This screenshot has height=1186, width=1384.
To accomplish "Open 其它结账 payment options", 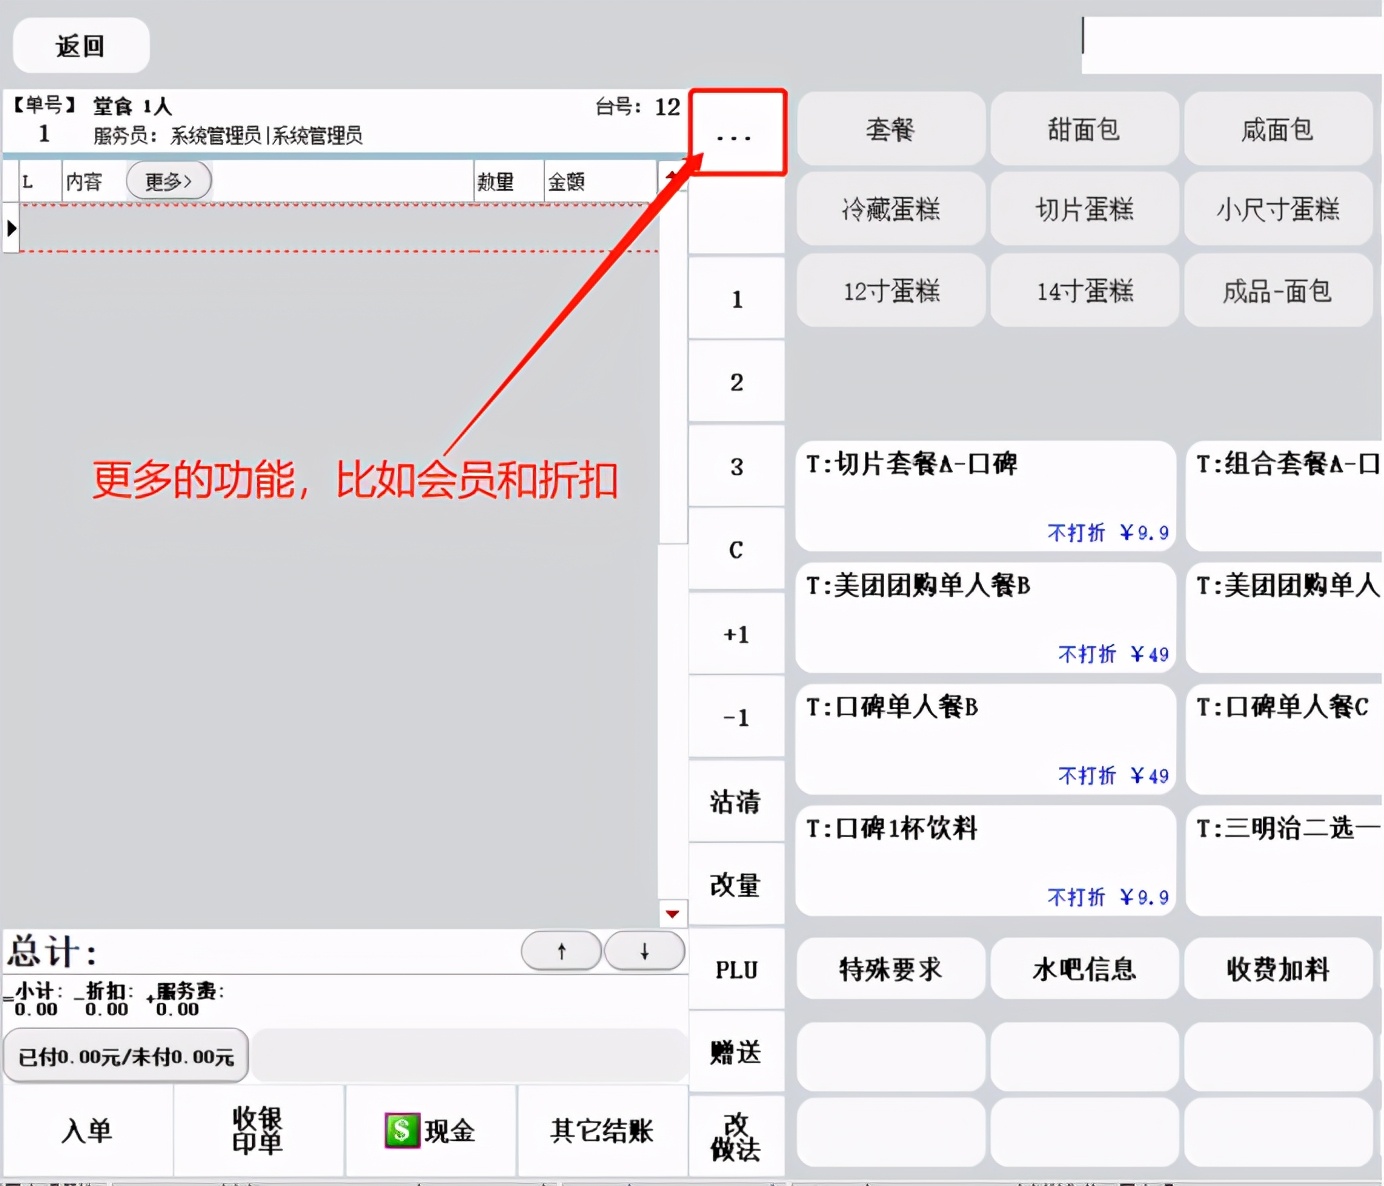I will (602, 1131).
